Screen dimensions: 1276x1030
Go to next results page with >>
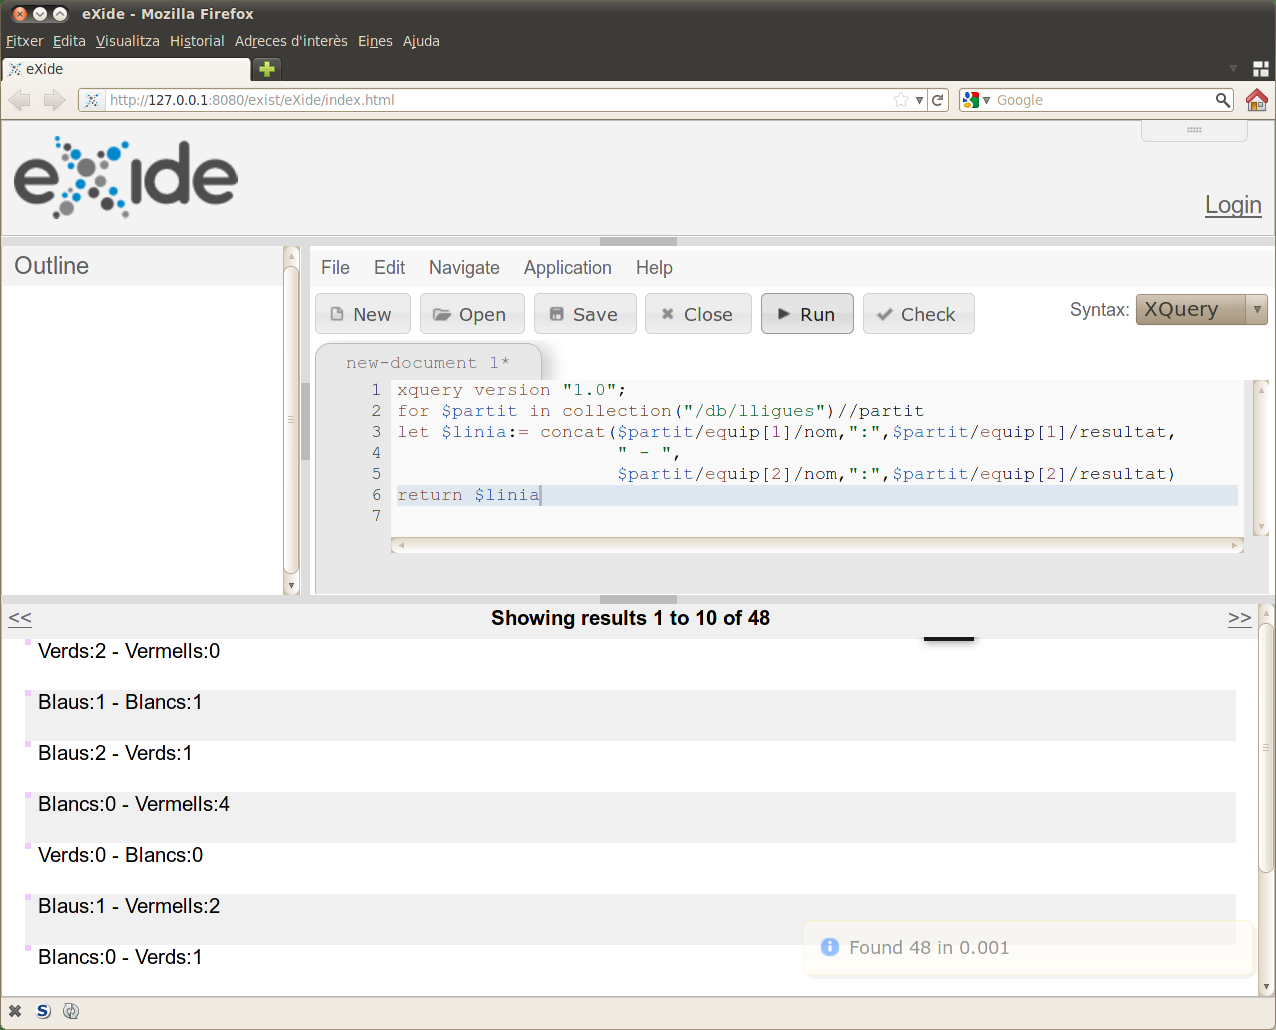coord(1239,618)
